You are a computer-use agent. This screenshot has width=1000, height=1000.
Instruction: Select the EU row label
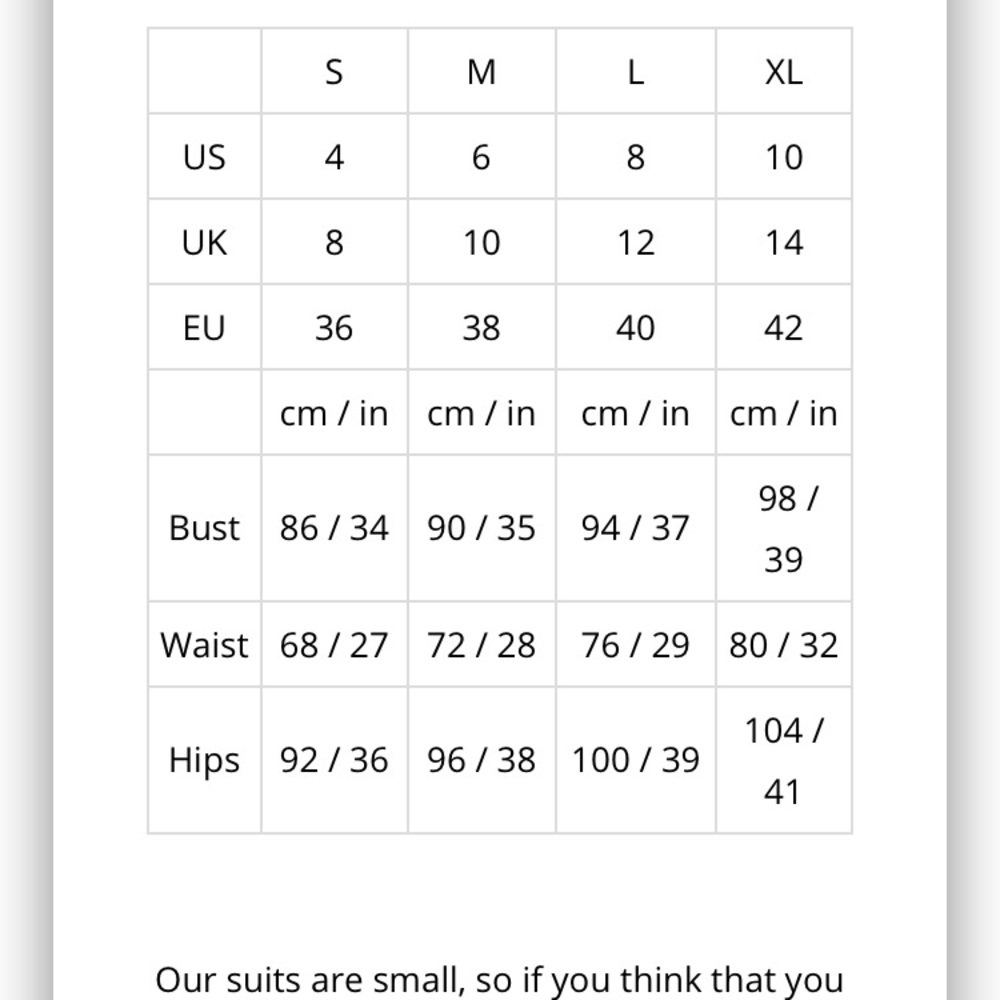point(204,328)
